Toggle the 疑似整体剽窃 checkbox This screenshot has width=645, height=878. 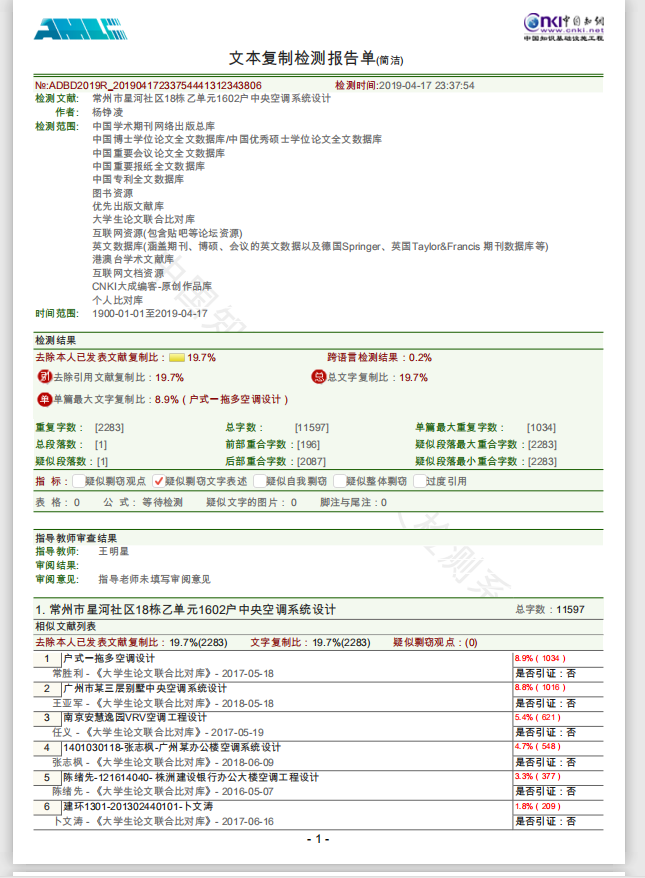pos(339,481)
